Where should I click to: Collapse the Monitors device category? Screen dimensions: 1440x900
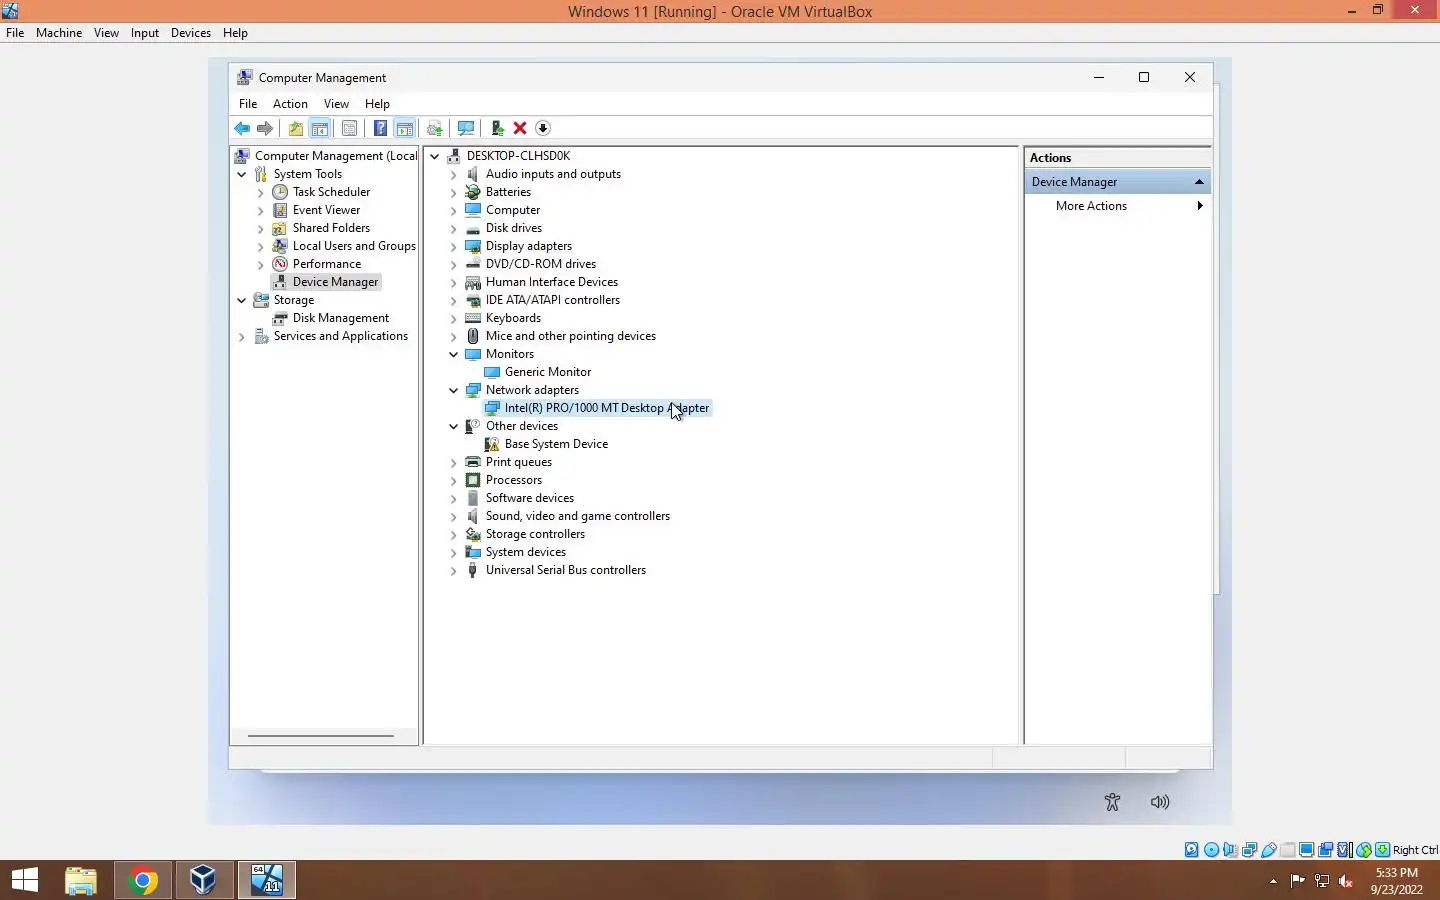(454, 354)
